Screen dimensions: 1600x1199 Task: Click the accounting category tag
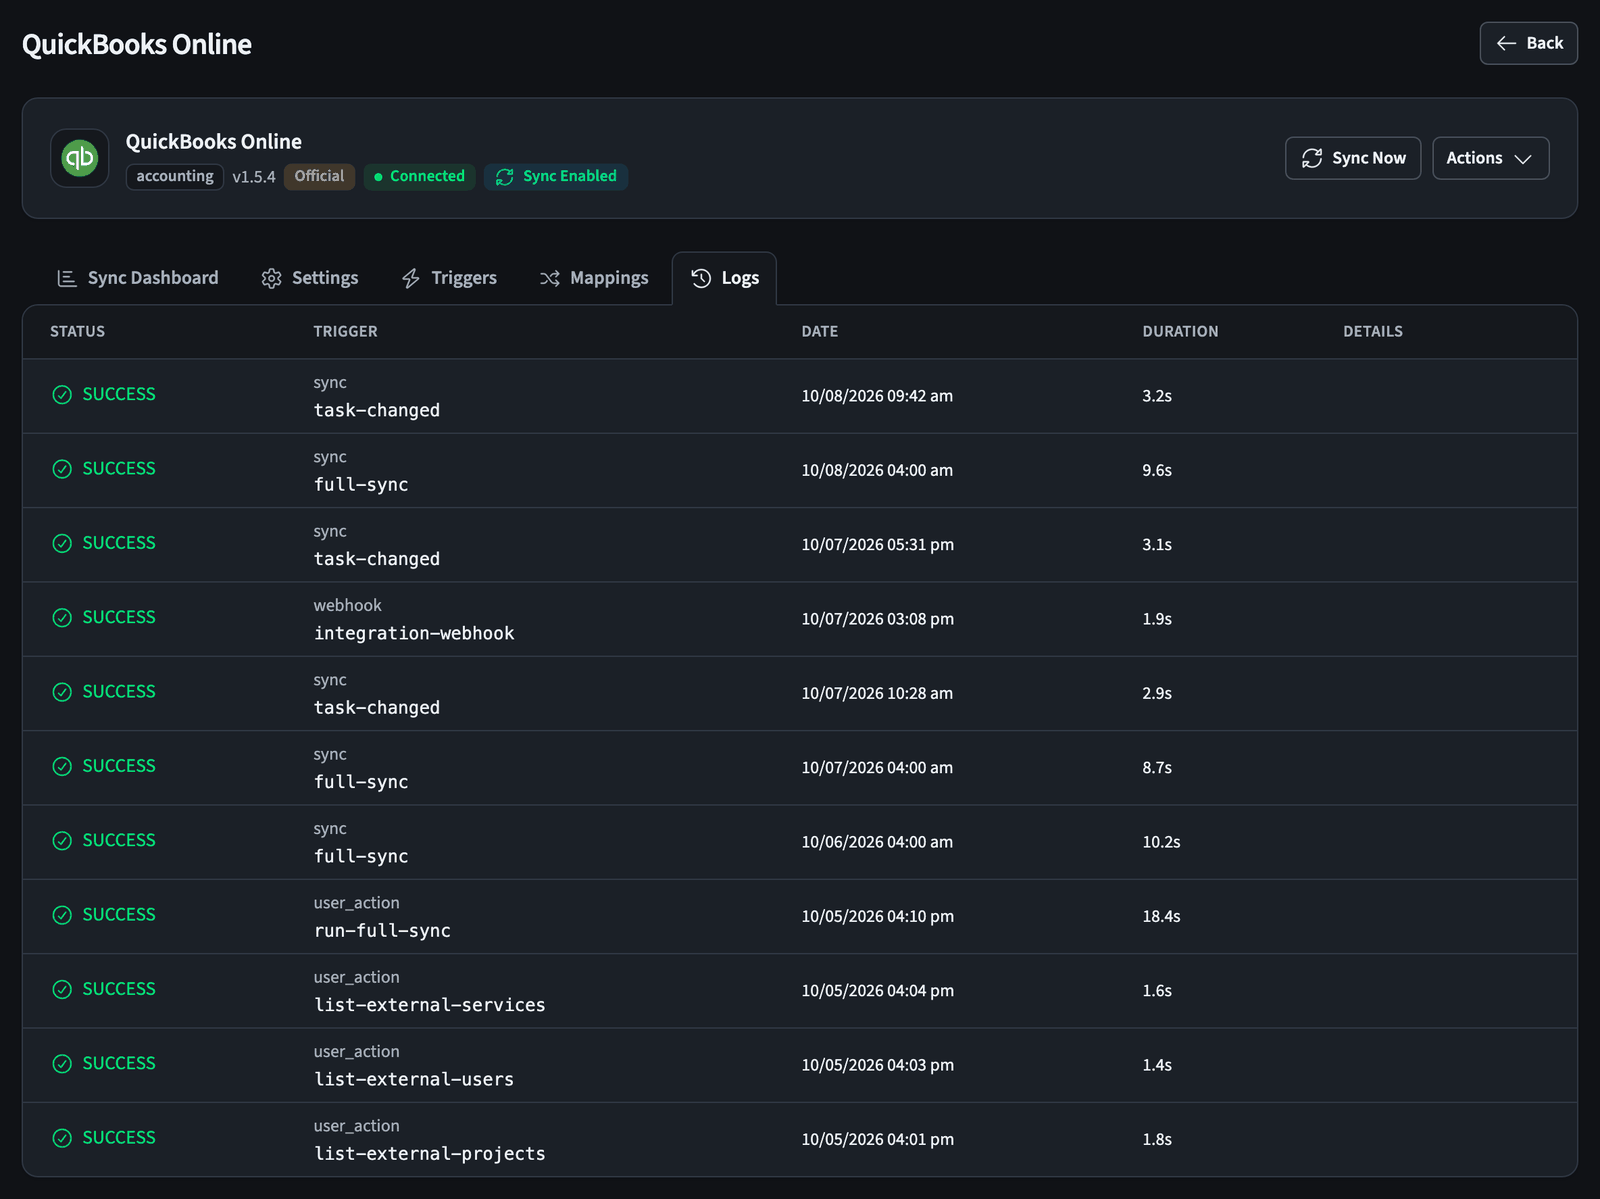coord(175,177)
